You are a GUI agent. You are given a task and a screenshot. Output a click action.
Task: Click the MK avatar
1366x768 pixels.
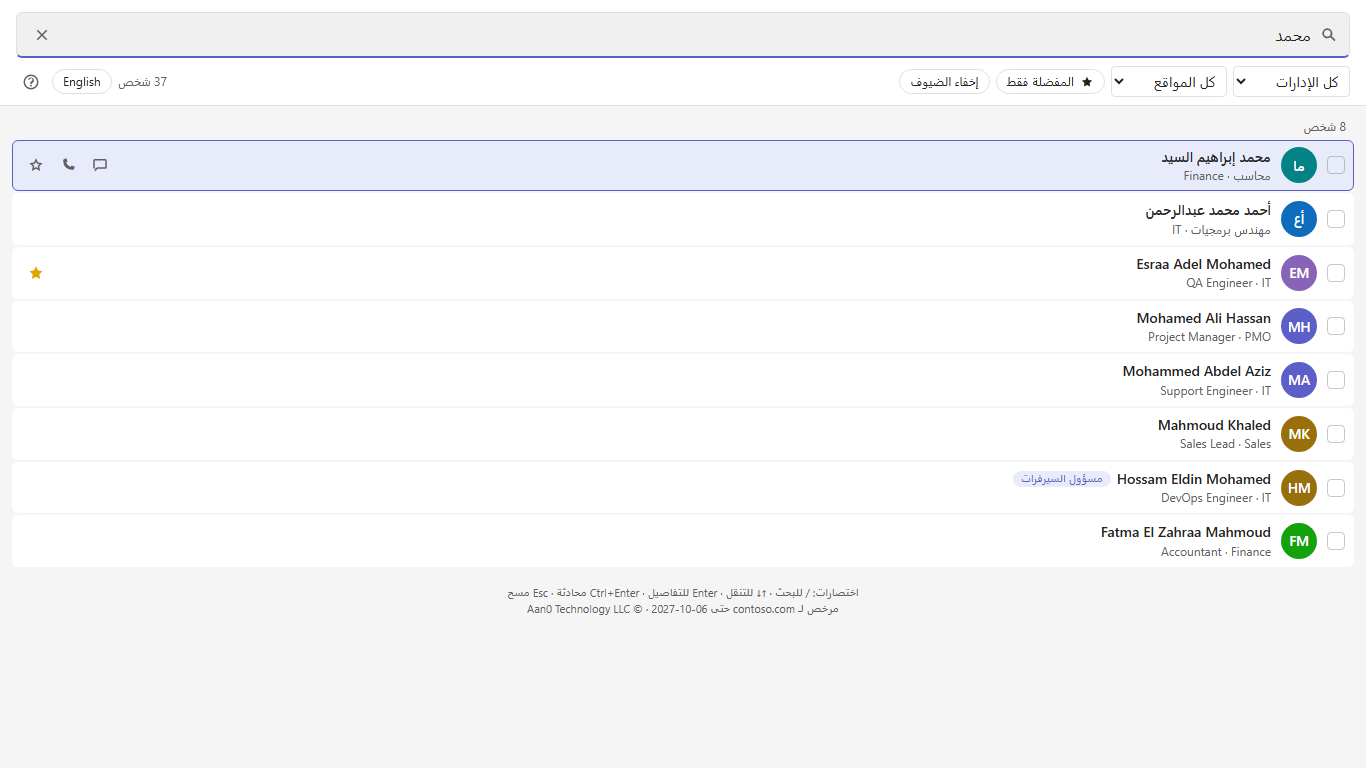(x=1299, y=434)
